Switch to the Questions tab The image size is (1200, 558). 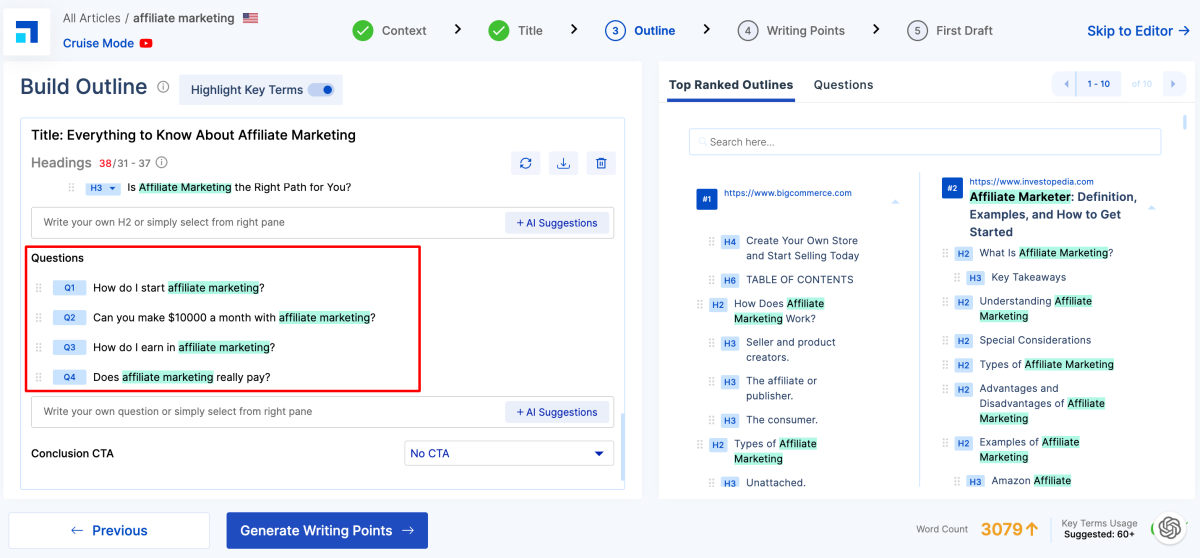(843, 85)
